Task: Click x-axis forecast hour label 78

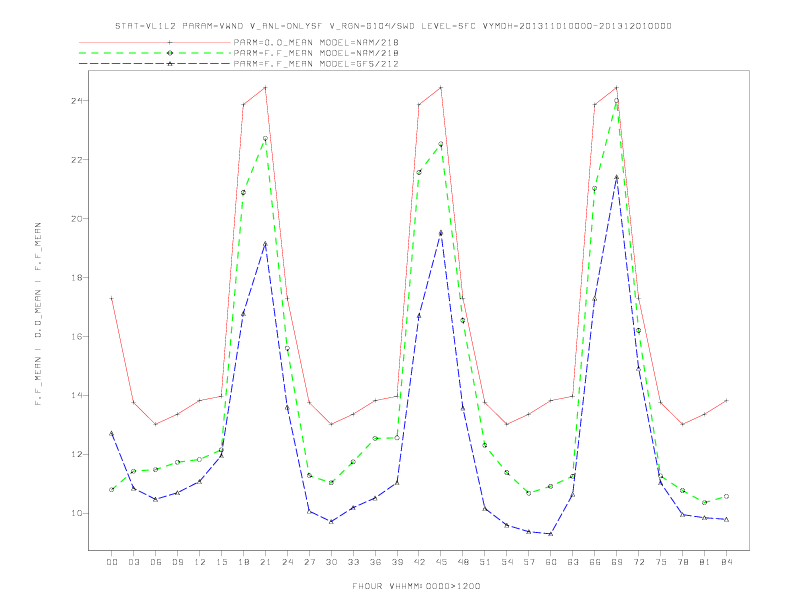Action: click(x=683, y=562)
